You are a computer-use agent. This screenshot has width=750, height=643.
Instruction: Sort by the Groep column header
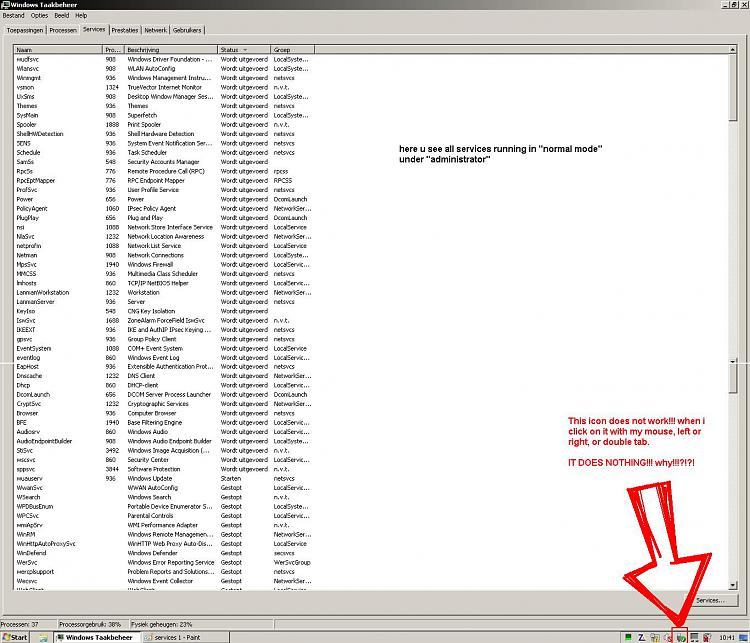click(x=292, y=50)
